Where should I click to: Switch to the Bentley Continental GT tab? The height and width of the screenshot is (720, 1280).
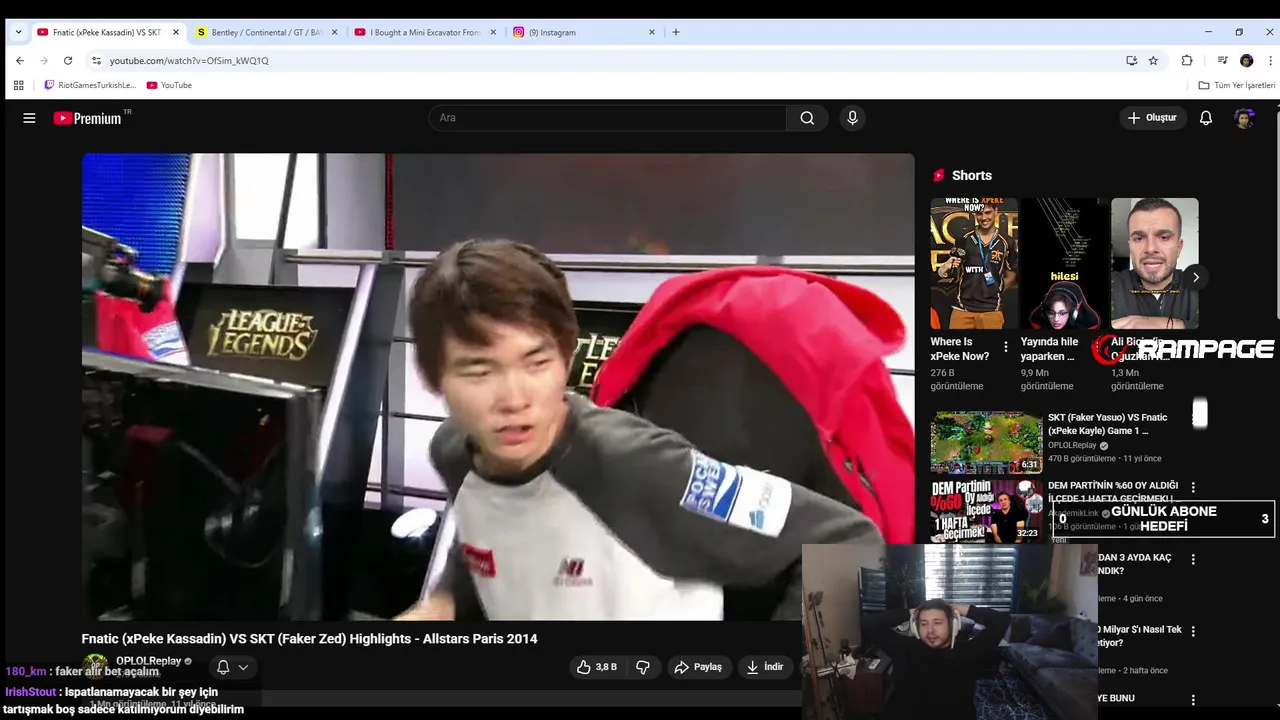click(267, 32)
